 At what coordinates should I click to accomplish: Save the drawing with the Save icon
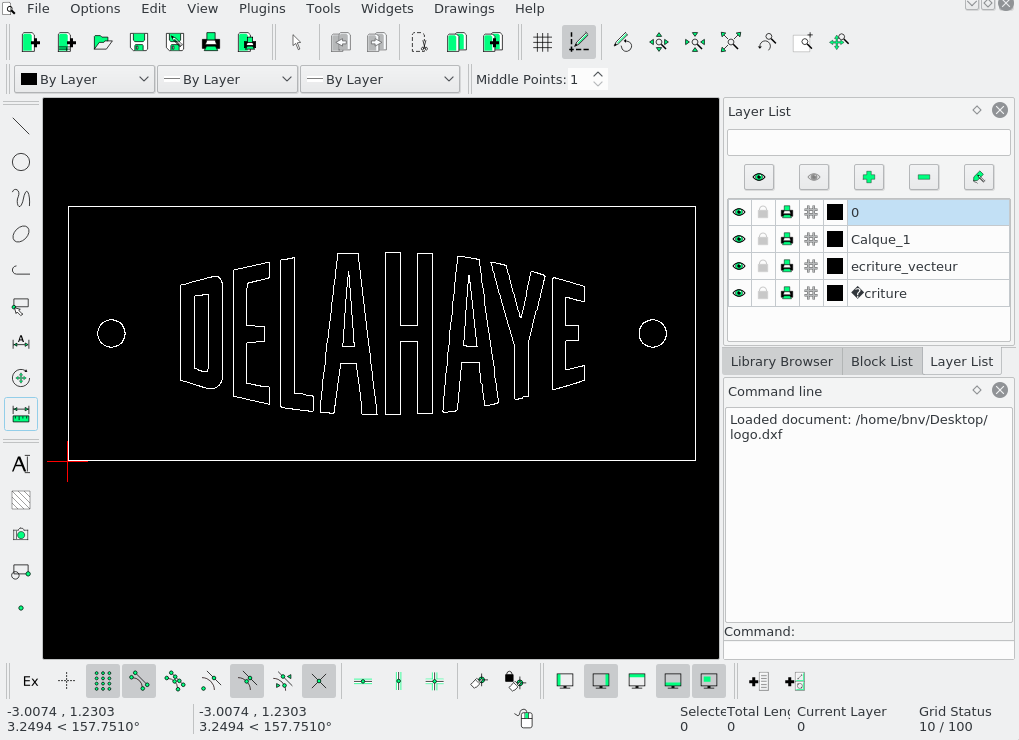coord(138,43)
